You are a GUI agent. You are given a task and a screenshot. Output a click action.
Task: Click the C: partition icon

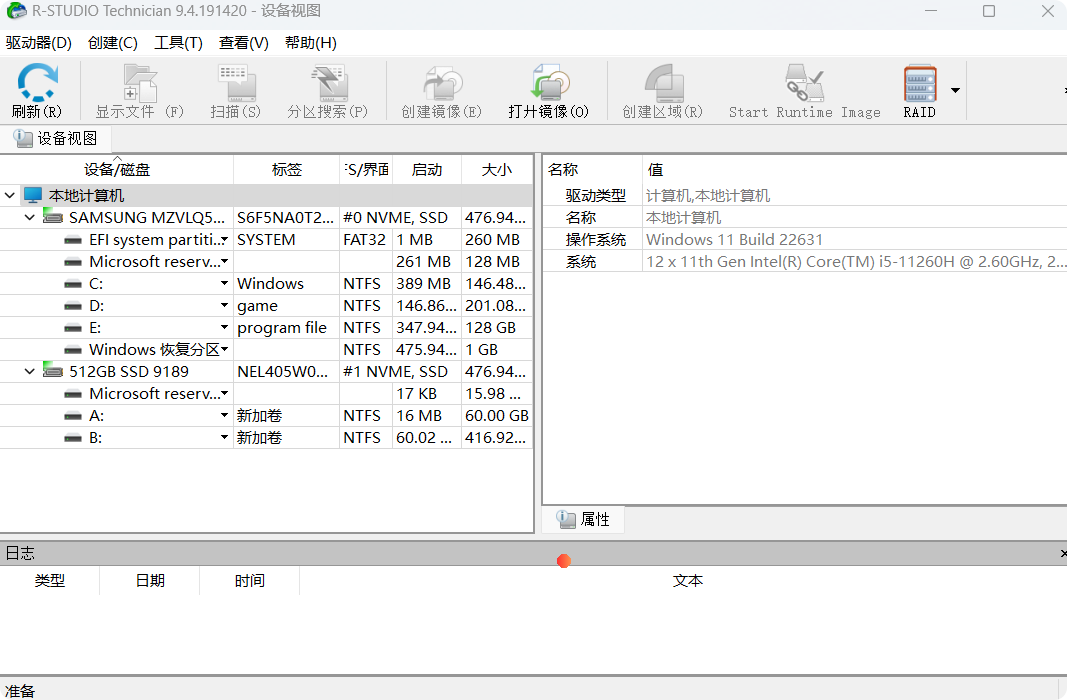click(x=73, y=284)
